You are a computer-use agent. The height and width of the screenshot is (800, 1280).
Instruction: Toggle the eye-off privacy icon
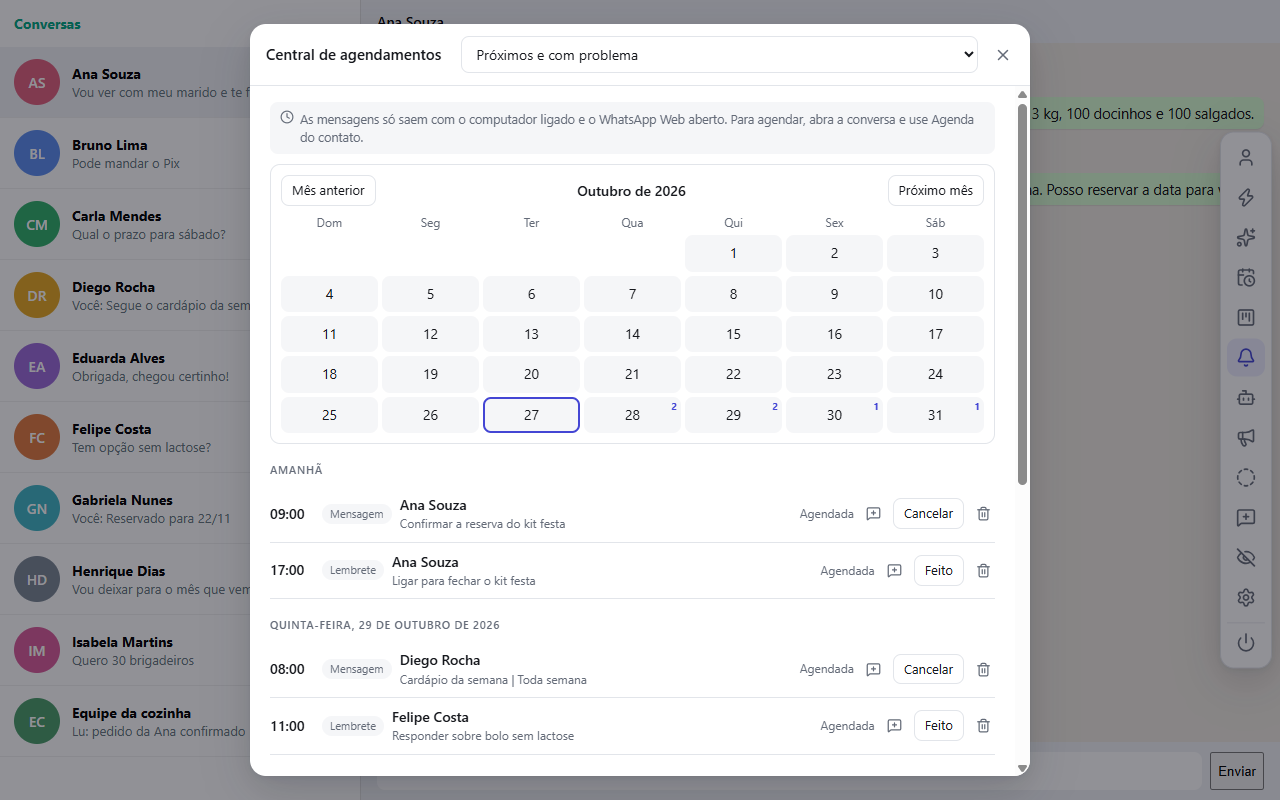1245,557
